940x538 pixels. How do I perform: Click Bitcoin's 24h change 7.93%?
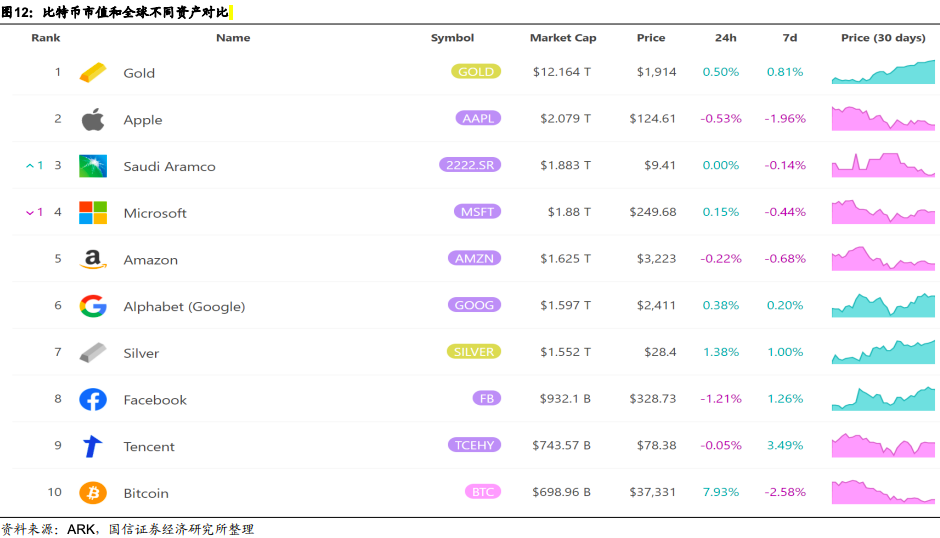coord(721,492)
